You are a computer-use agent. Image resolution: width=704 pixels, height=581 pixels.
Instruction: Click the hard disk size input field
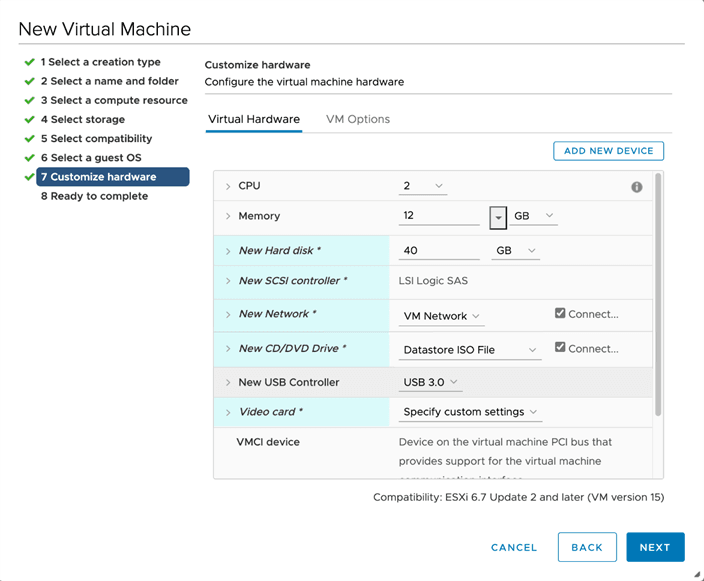438,251
